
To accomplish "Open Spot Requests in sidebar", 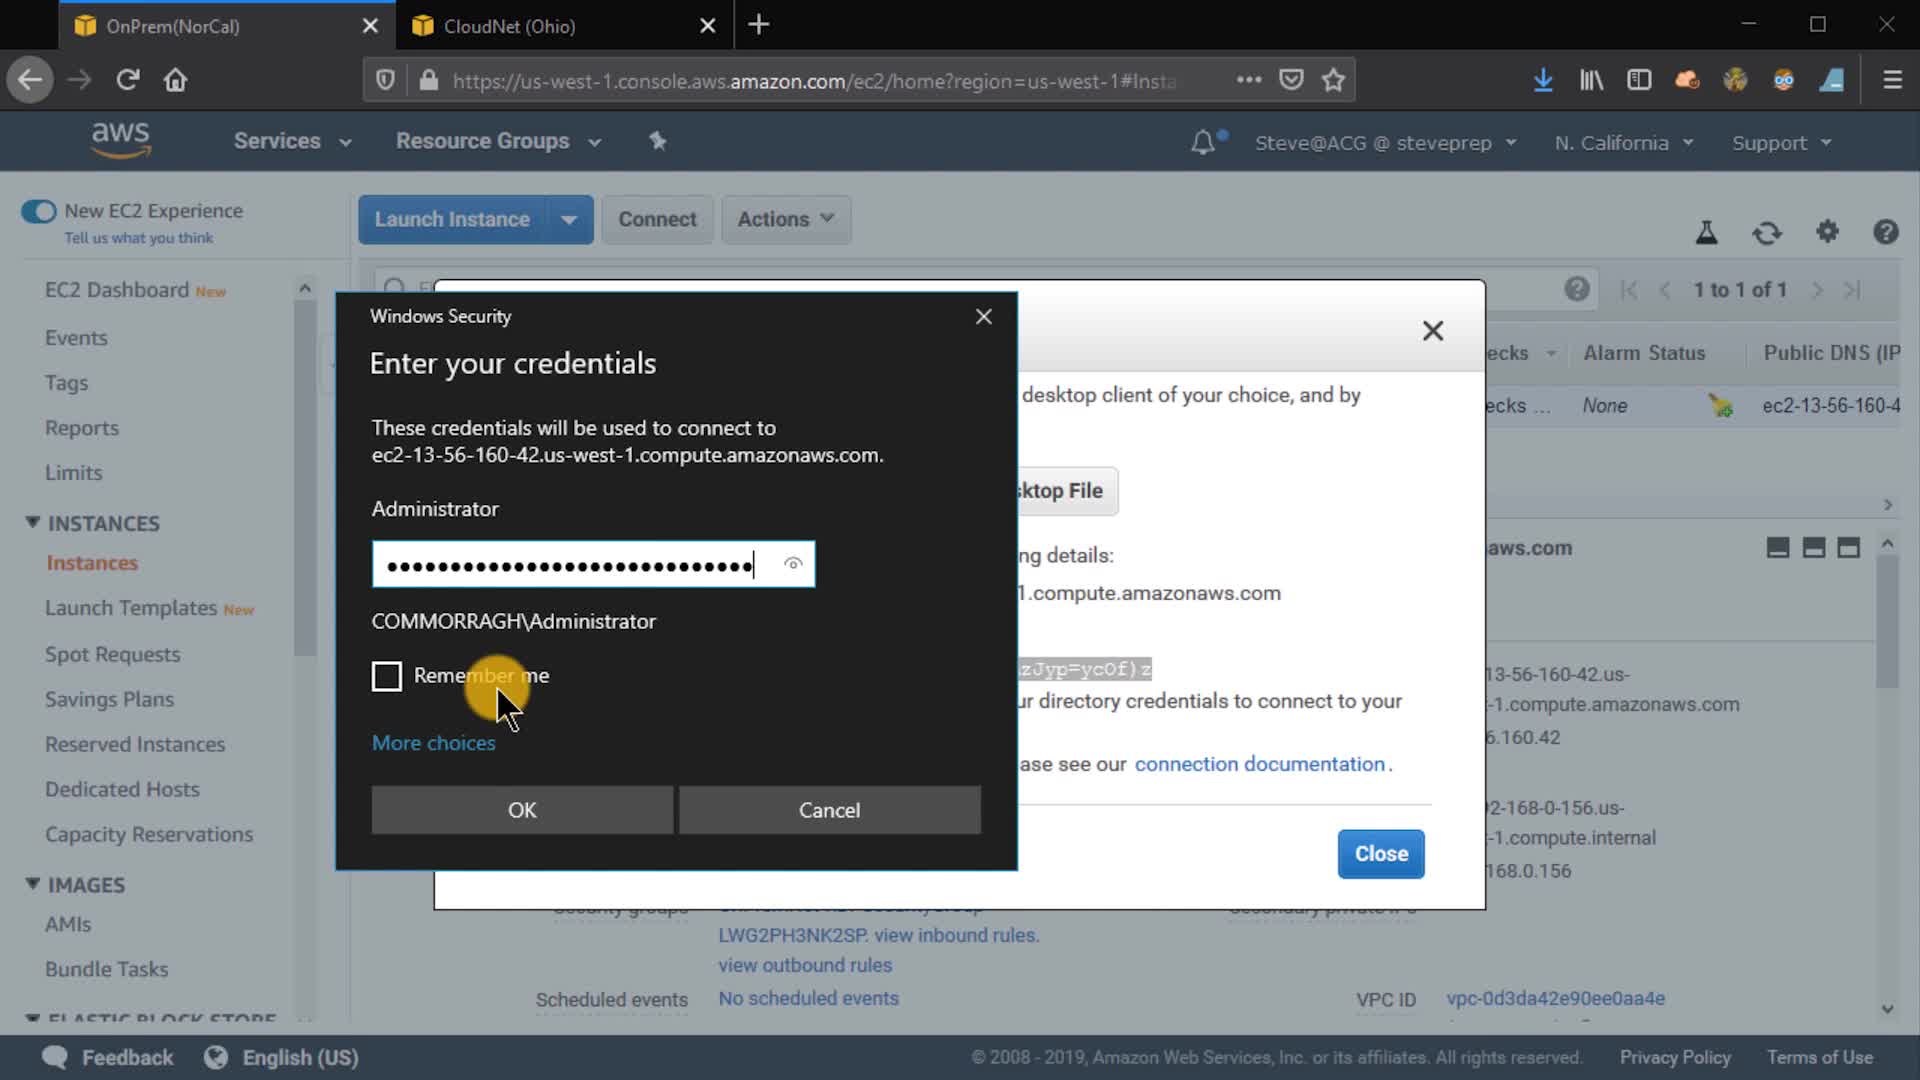I will [x=112, y=654].
